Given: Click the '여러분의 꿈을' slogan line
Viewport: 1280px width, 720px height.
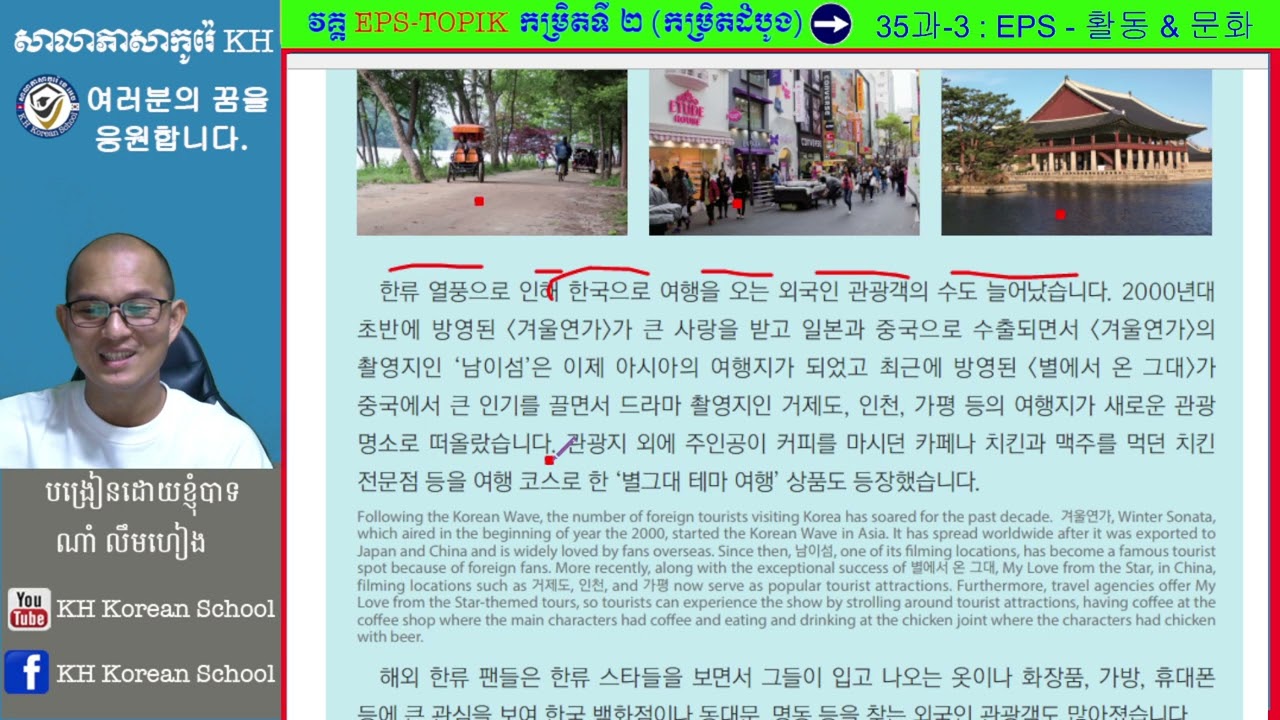Looking at the screenshot, I should [178, 99].
